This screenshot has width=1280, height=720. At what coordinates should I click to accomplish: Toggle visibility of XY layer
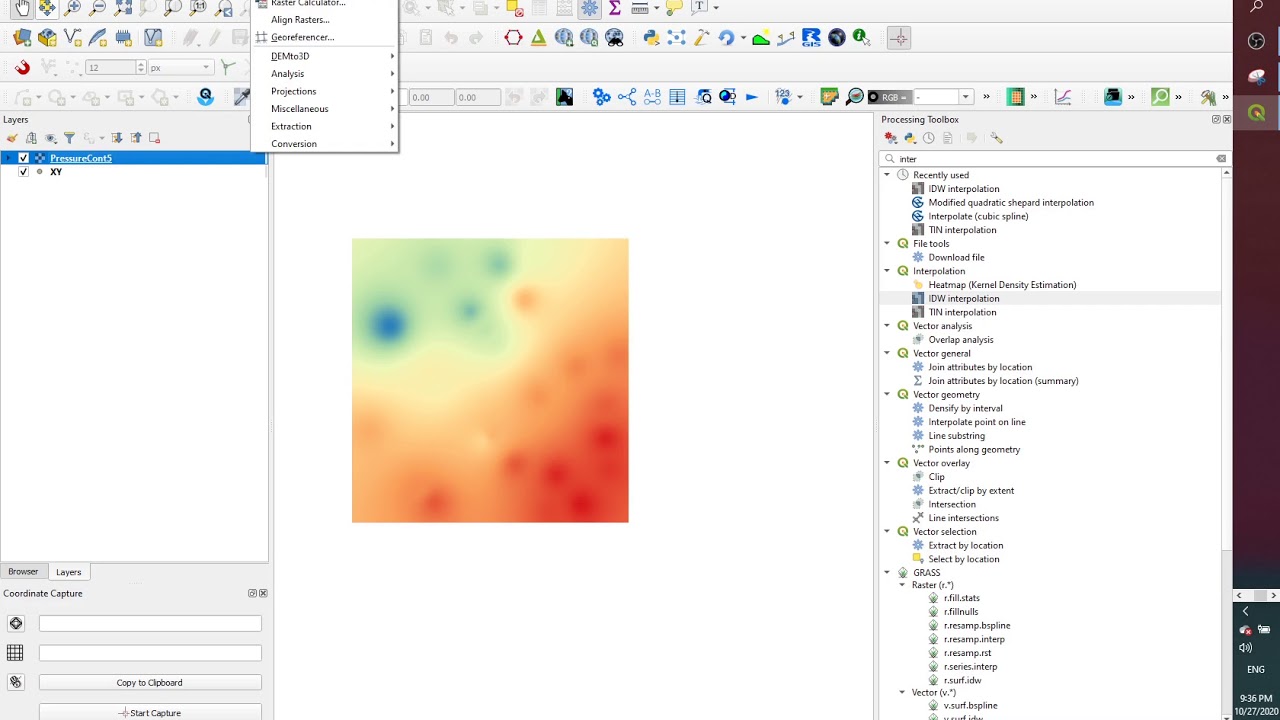(24, 172)
